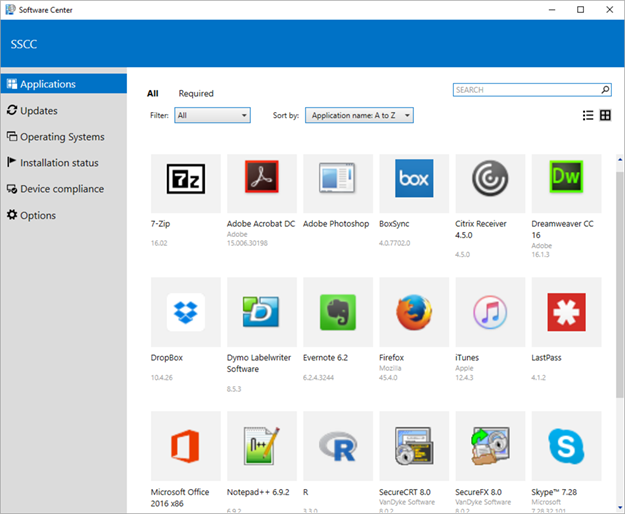Select the Microsoft Office 2016 x86 icon

click(185, 446)
